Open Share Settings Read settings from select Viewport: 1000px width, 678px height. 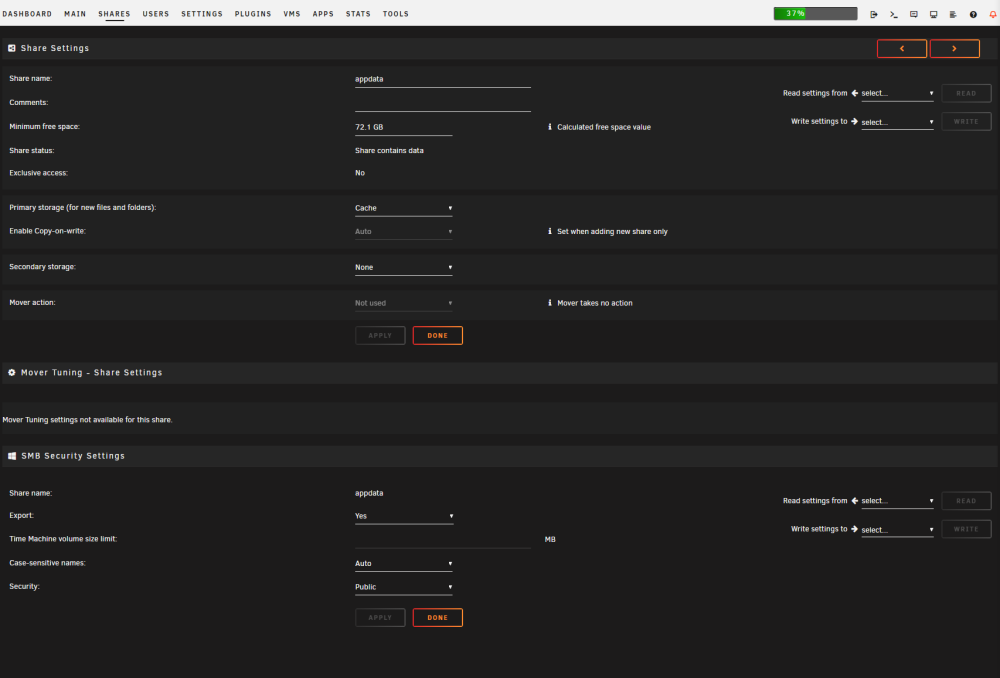[x=897, y=93]
